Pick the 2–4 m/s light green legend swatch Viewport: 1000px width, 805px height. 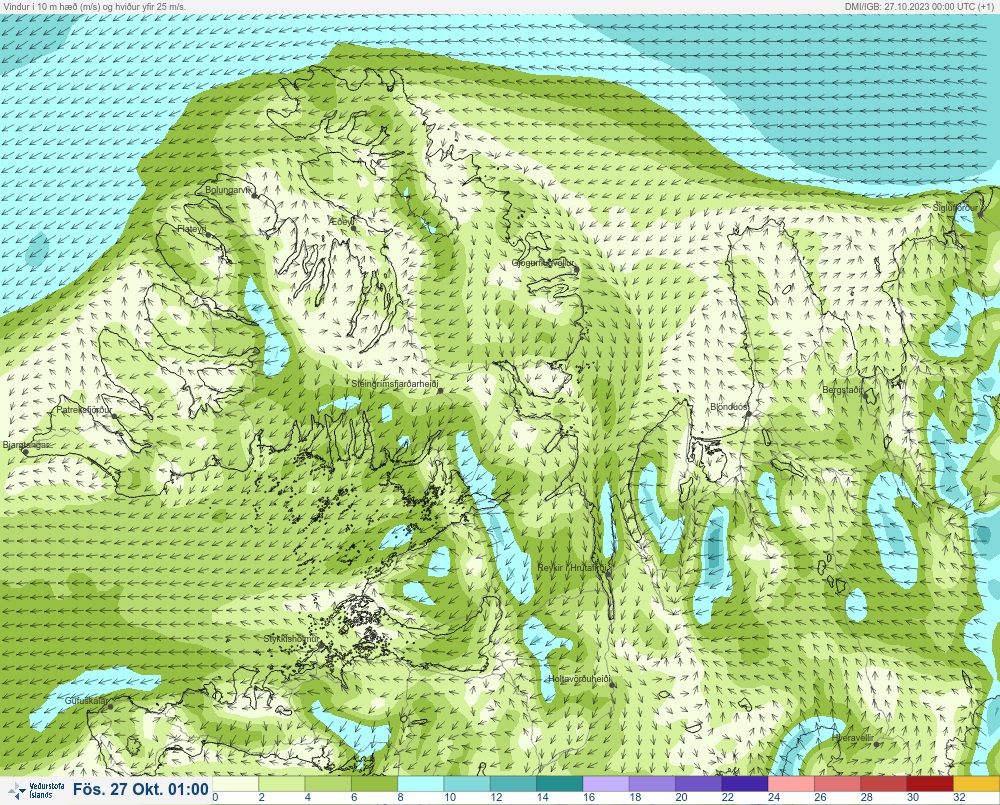click(281, 783)
